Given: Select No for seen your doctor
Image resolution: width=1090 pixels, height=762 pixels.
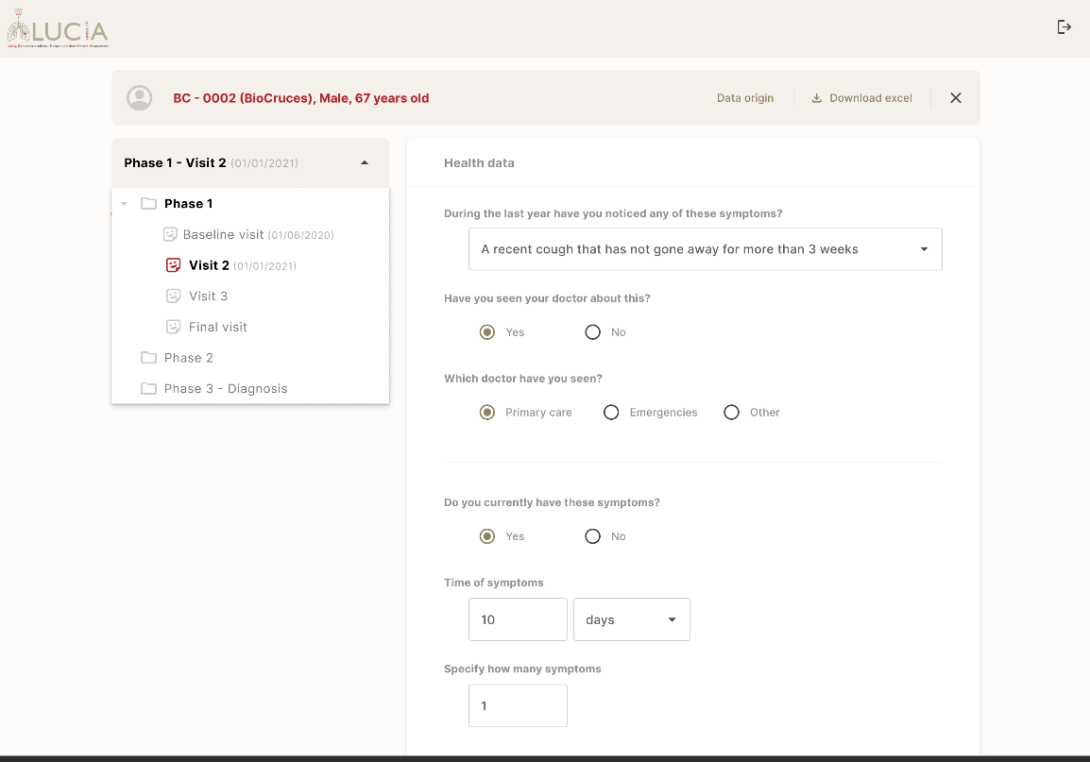Looking at the screenshot, I should pyautogui.click(x=592, y=332).
